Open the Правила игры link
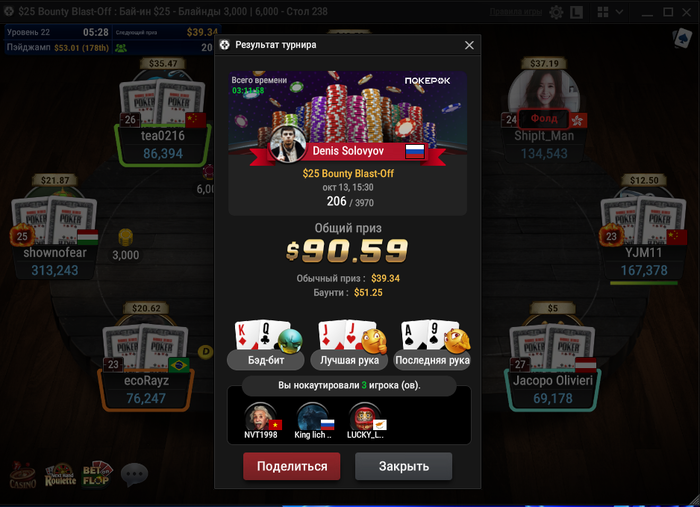The image size is (700, 507). (x=516, y=12)
